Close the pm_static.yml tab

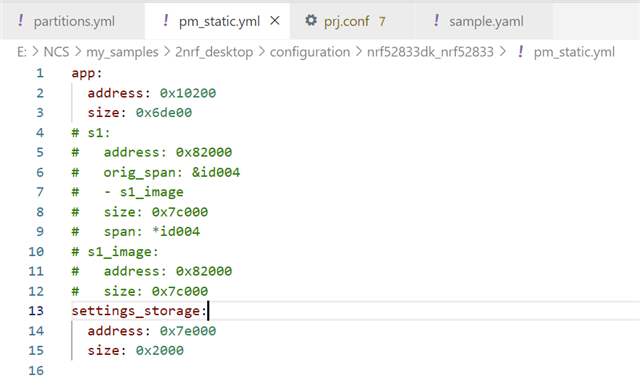point(275,20)
